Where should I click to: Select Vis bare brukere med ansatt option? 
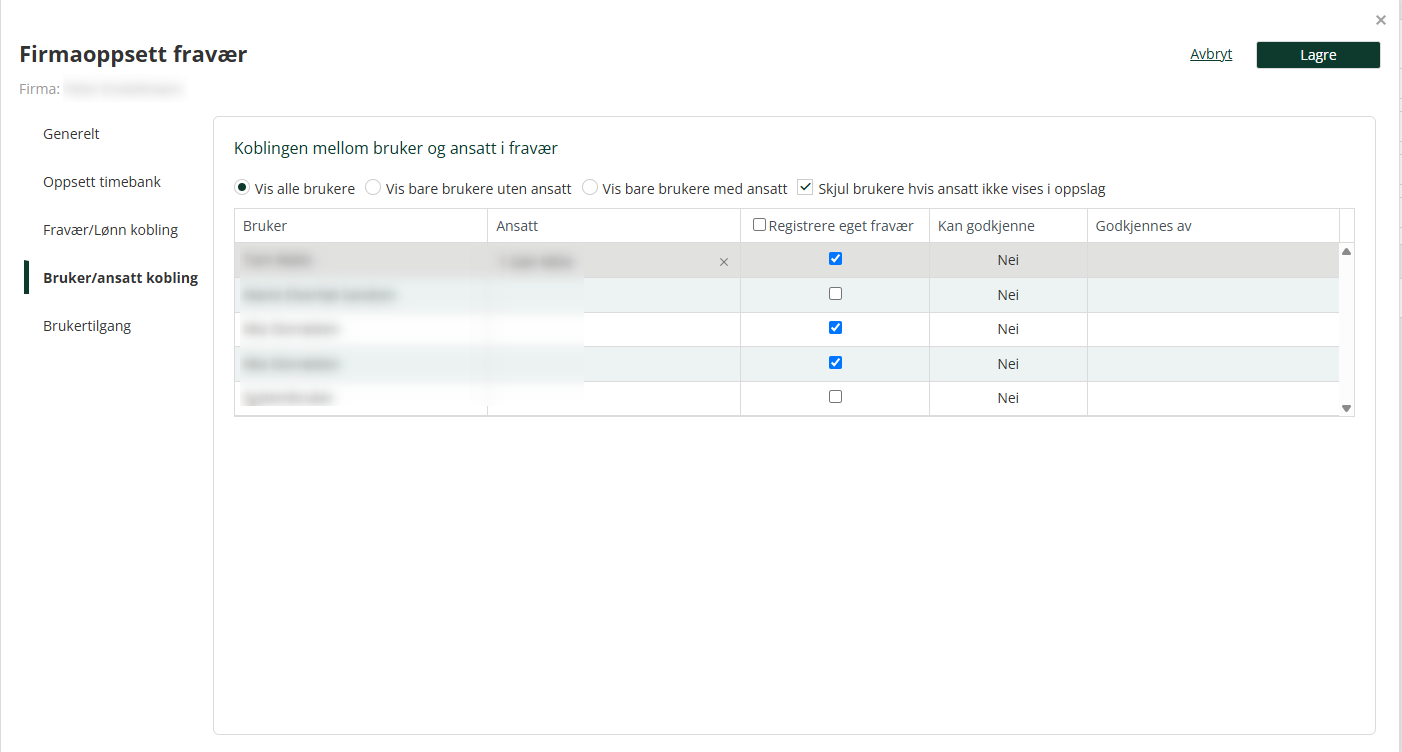[590, 187]
